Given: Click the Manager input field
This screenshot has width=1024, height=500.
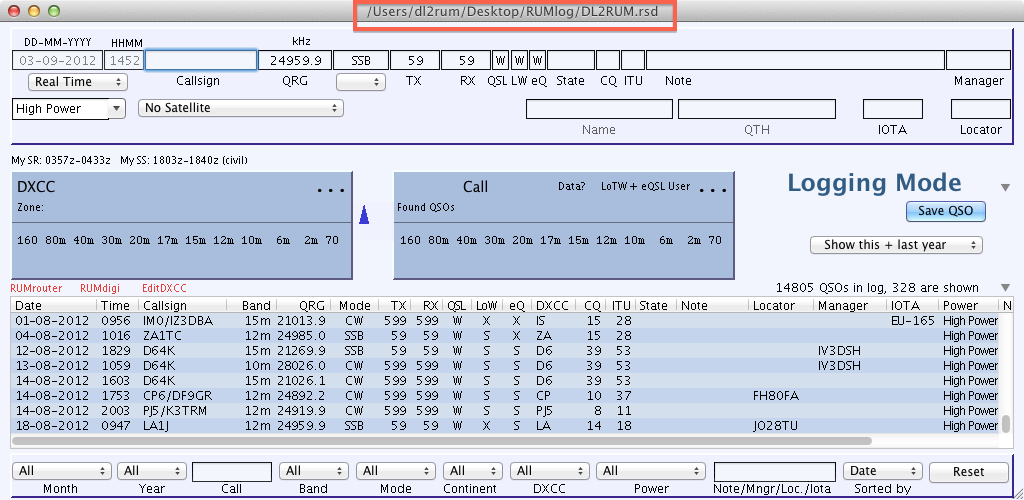Looking at the screenshot, I should [x=978, y=60].
